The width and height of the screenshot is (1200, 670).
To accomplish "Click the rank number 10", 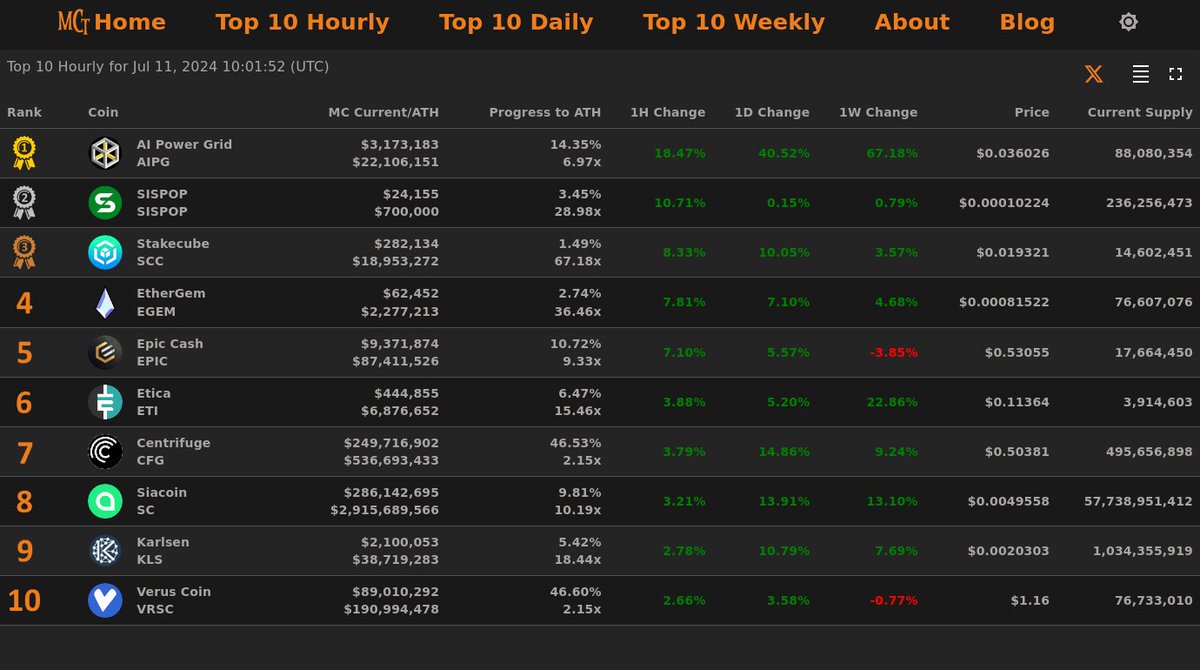I will 24,601.
